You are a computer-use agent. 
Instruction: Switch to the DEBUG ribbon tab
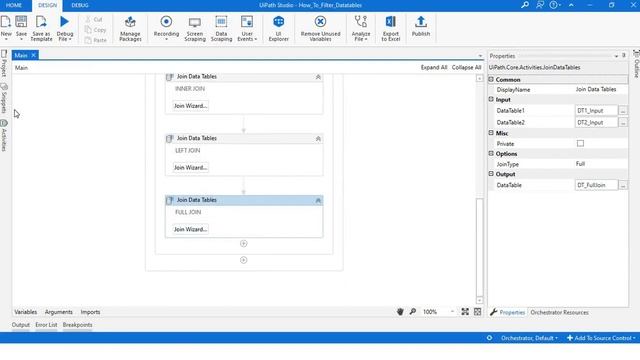(80, 5)
